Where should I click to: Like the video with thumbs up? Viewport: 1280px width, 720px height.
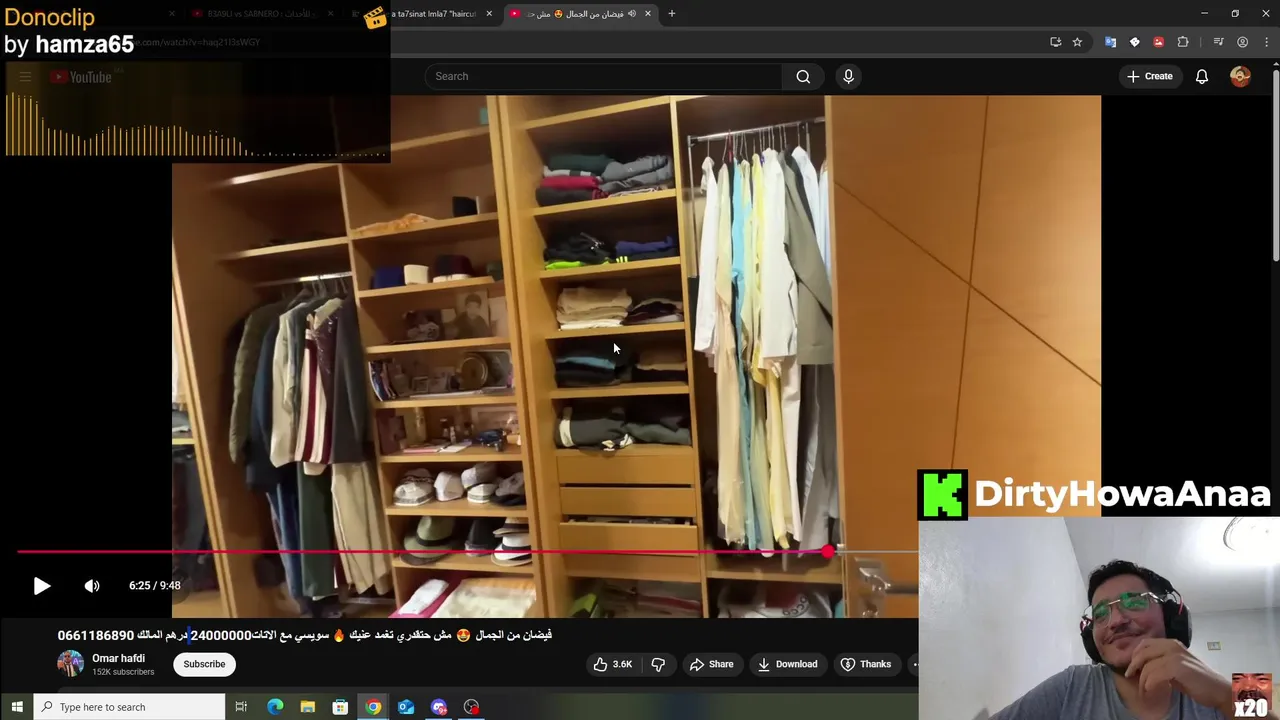pos(612,664)
